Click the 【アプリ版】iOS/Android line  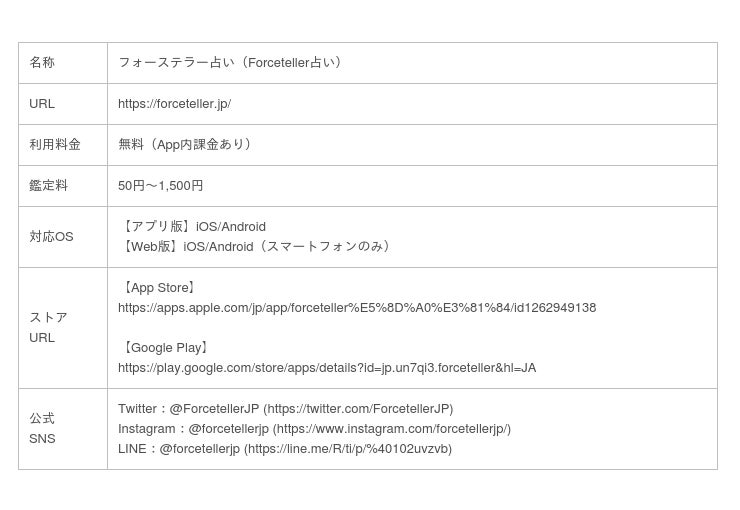tap(192, 227)
